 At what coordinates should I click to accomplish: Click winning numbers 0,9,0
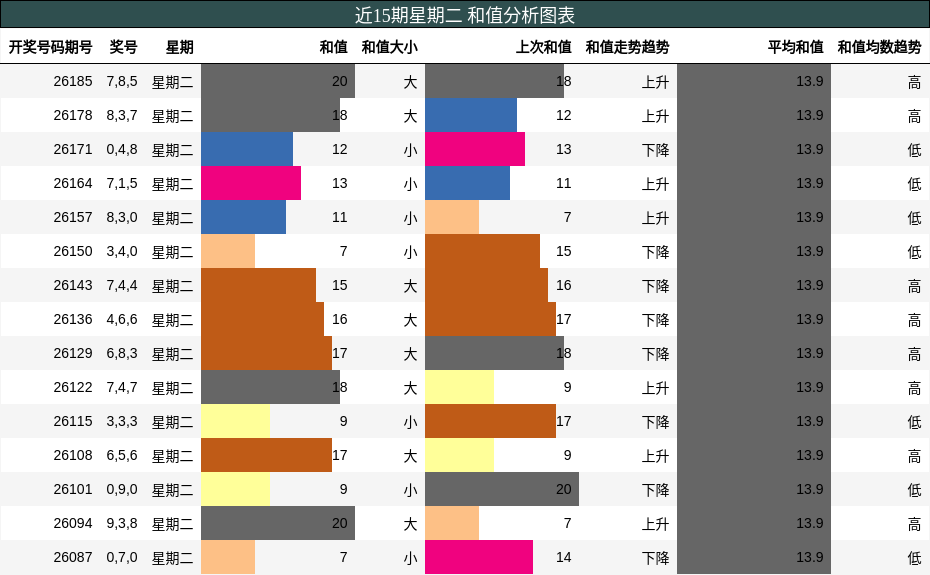click(x=122, y=490)
